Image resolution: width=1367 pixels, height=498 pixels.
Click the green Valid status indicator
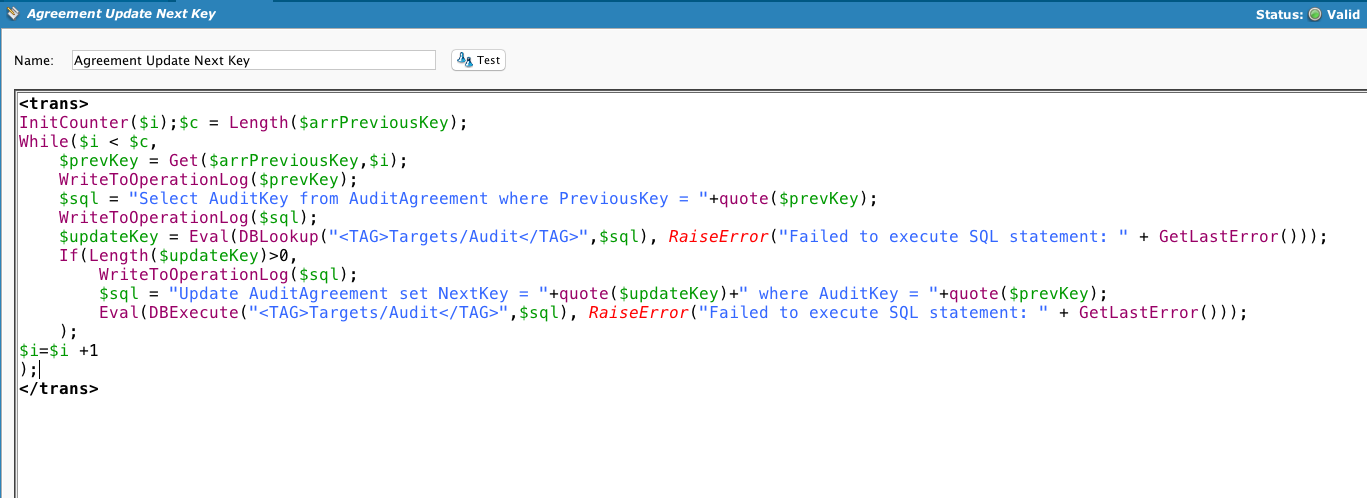(1314, 14)
